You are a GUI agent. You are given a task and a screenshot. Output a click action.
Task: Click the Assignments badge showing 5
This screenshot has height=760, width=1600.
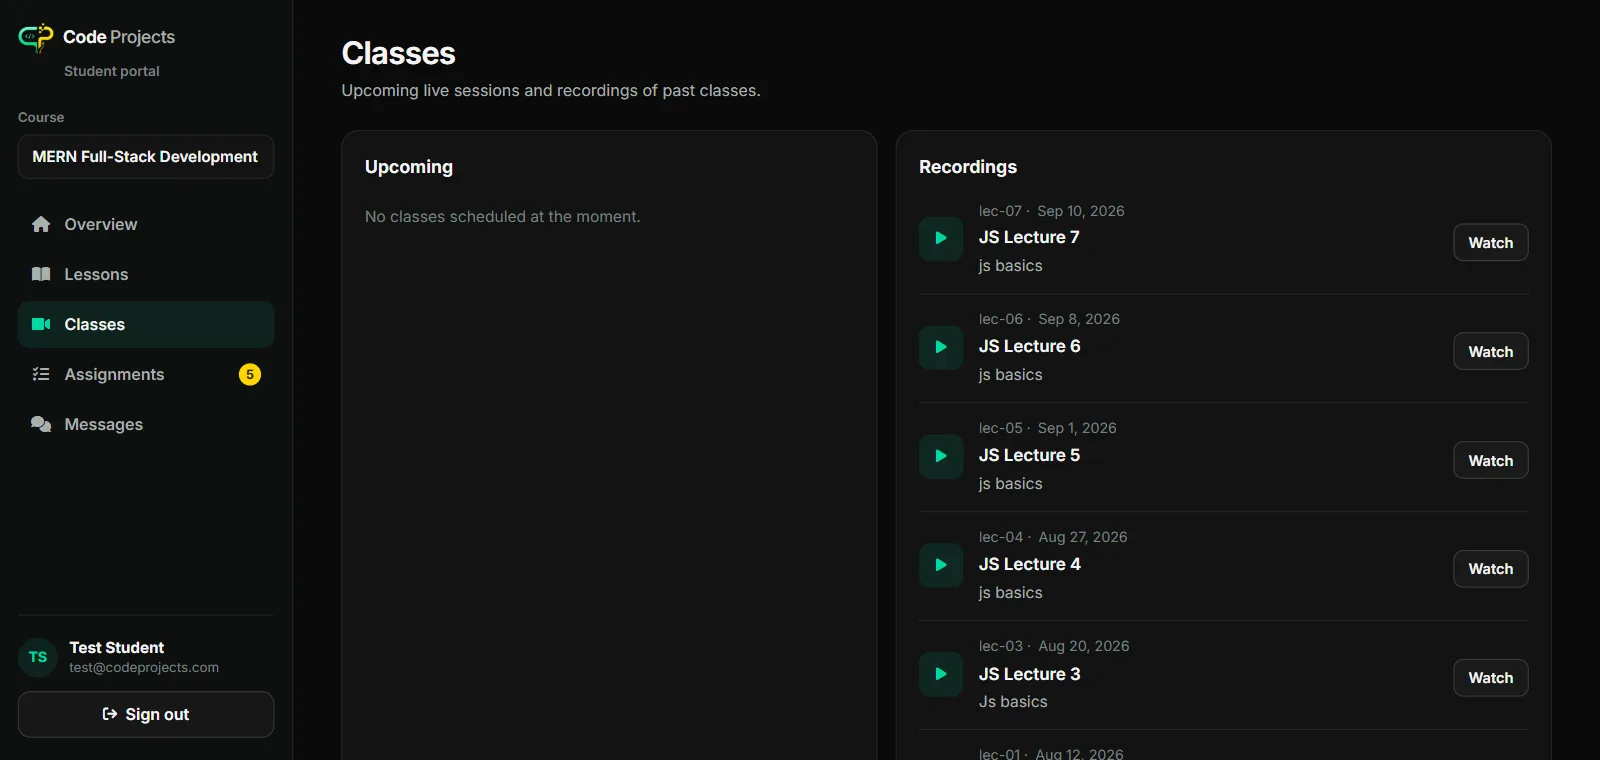pyautogui.click(x=250, y=374)
